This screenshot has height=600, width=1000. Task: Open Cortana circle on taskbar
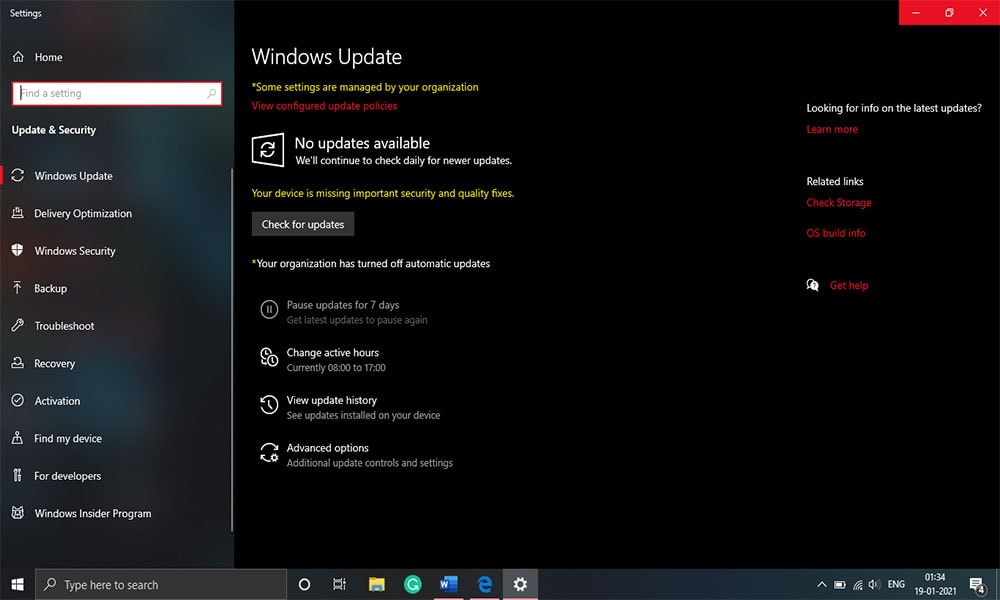[304, 584]
